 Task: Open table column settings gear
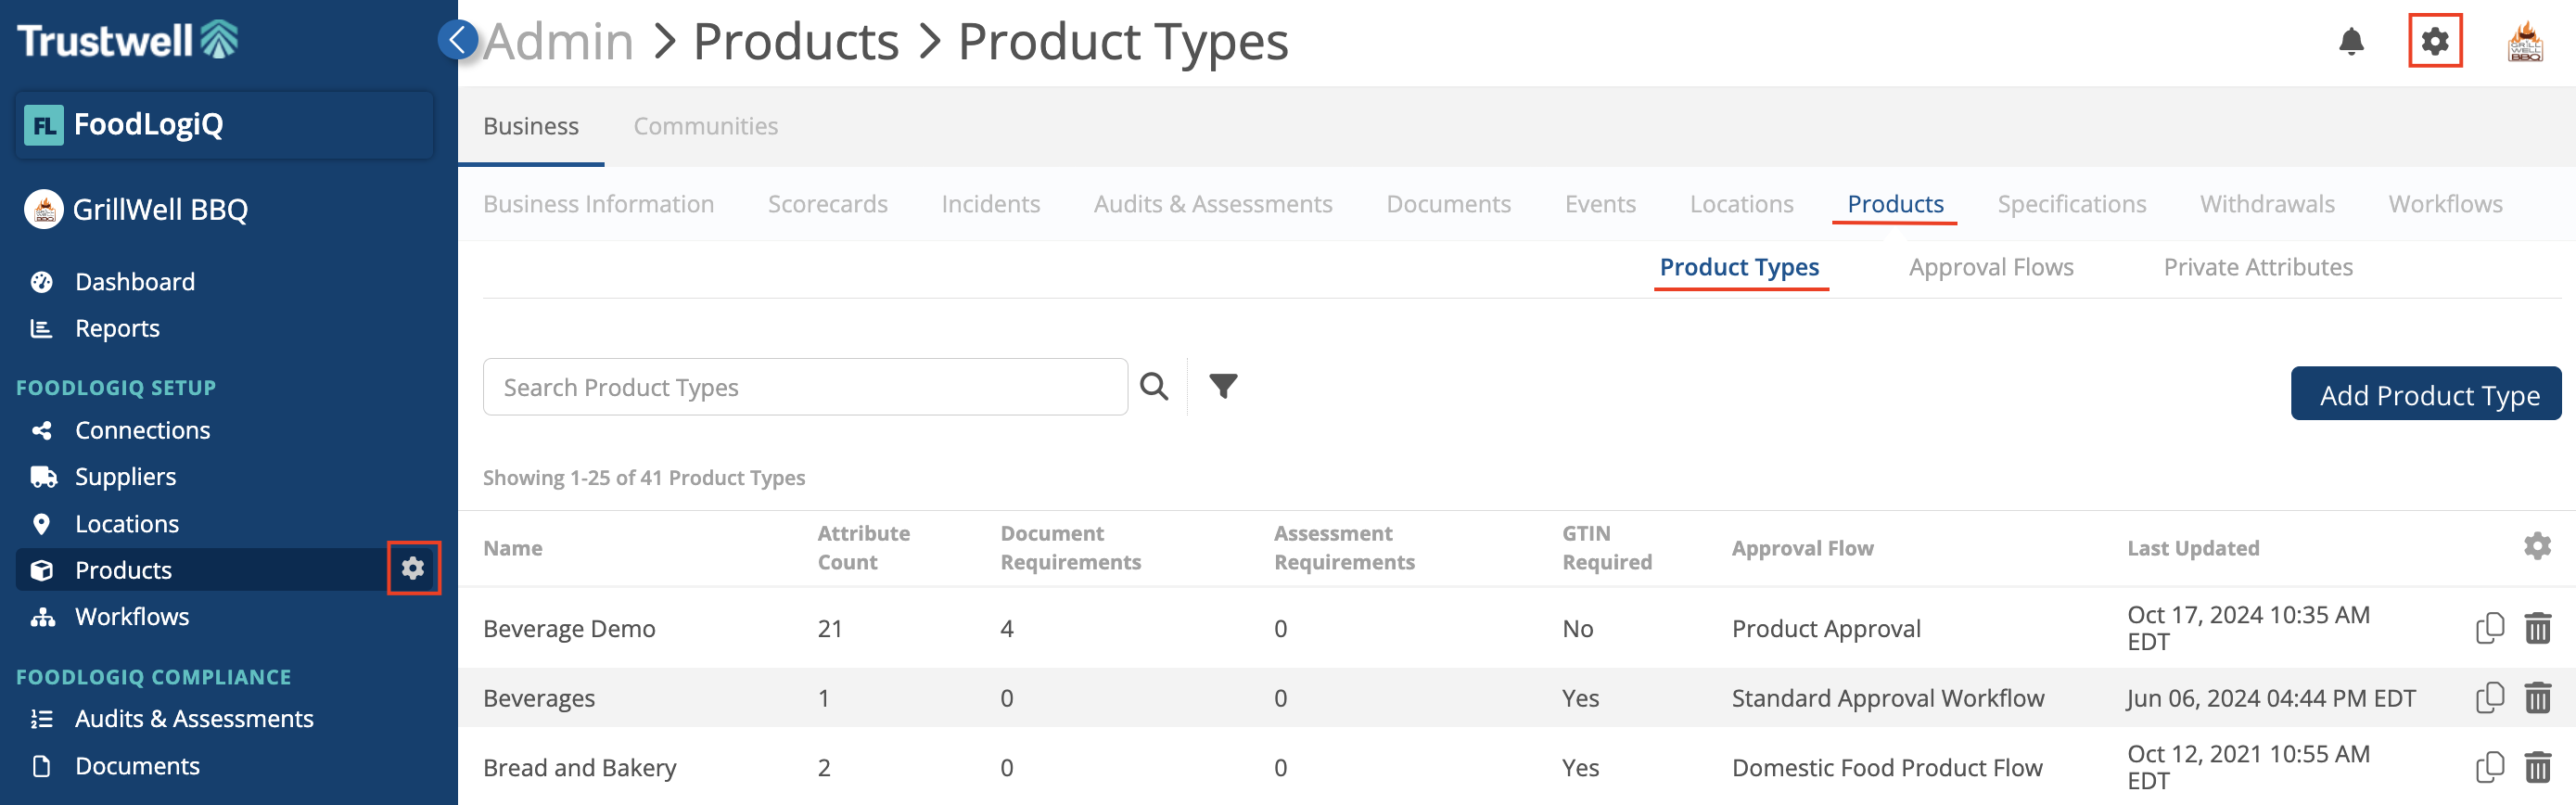(2536, 547)
